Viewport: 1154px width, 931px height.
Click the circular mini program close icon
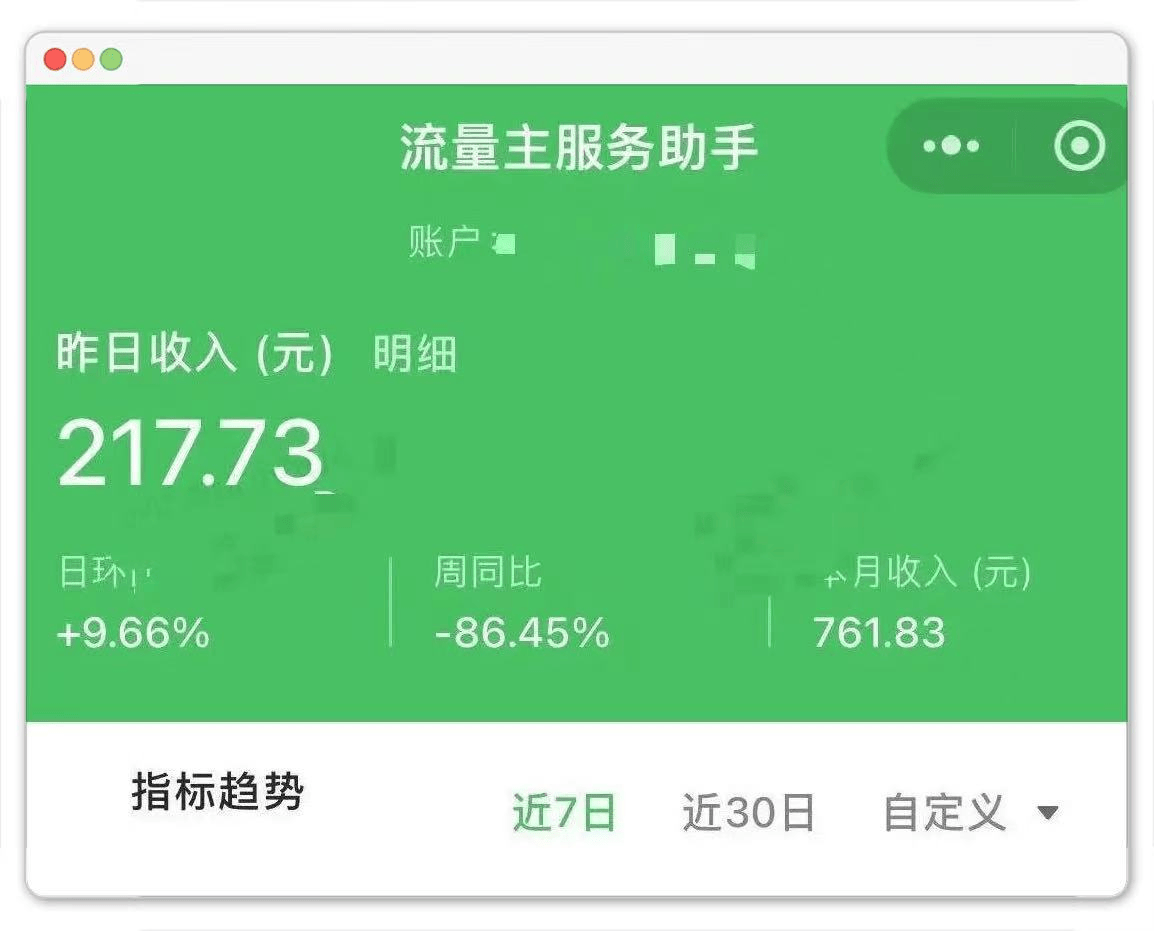(x=1079, y=147)
